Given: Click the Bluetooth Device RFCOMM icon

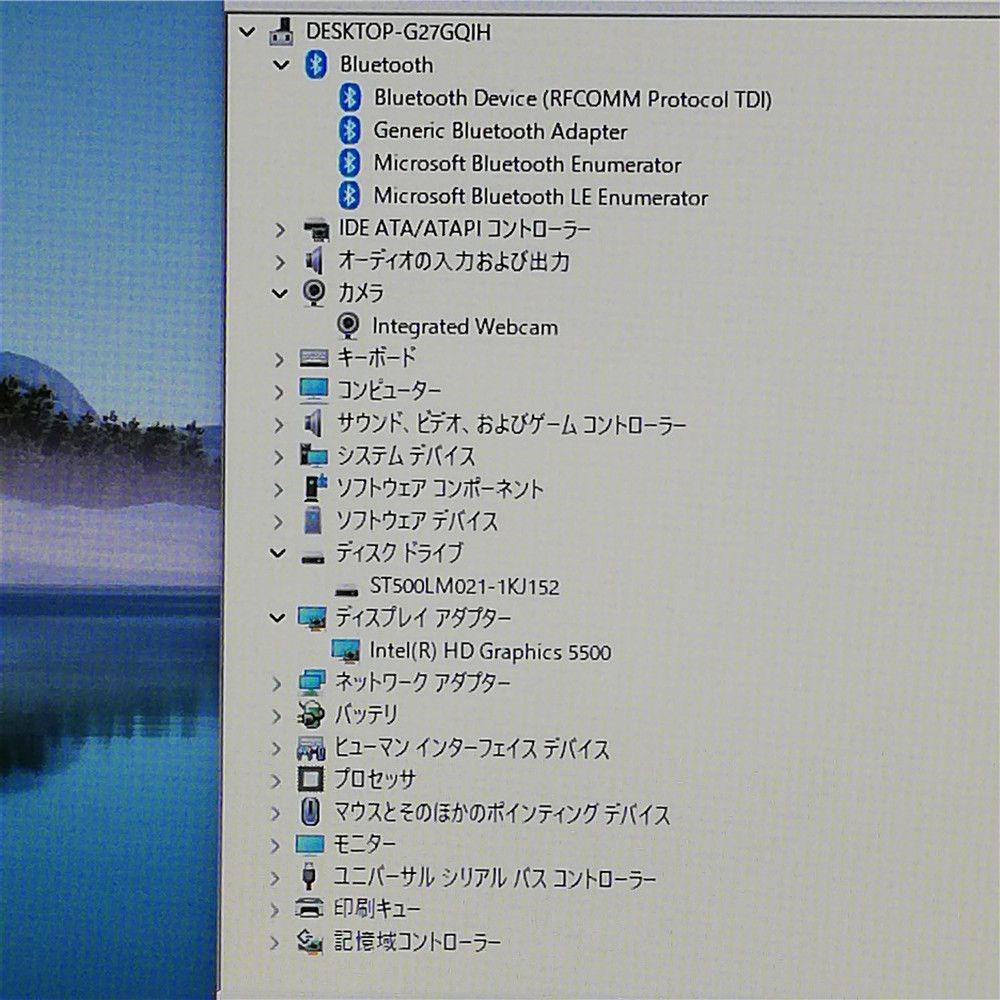Looking at the screenshot, I should [349, 98].
